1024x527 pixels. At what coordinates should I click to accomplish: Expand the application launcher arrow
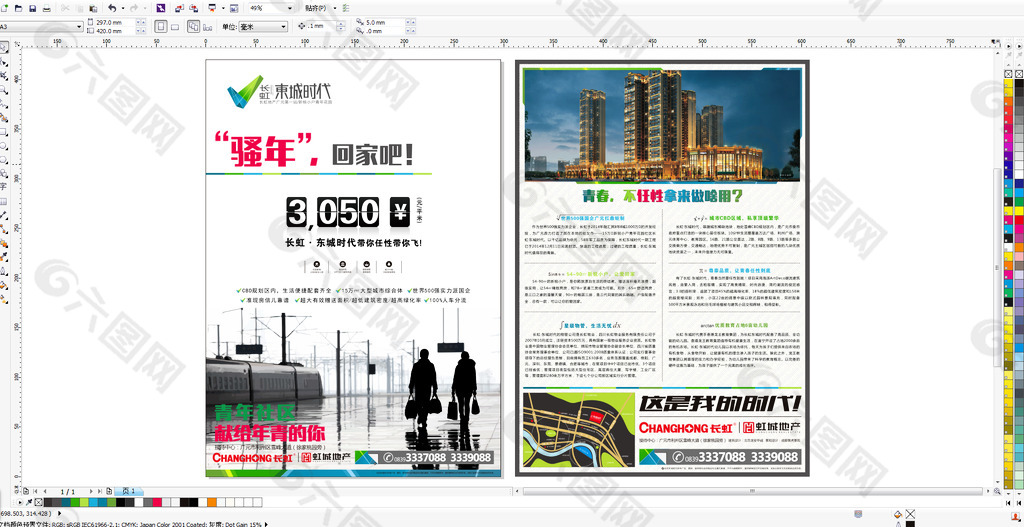pos(223,8)
